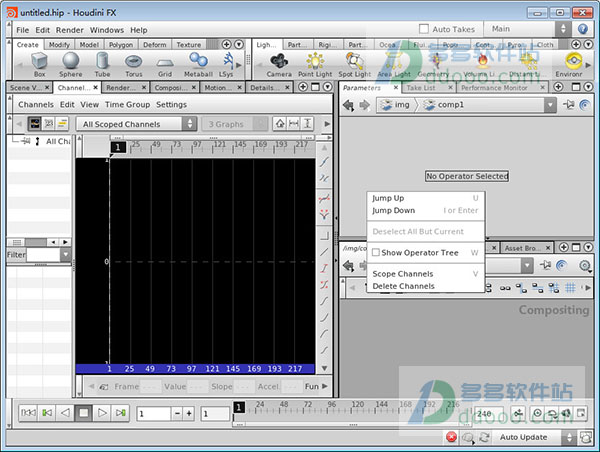This screenshot has height=452, width=600.
Task: Open Time Group menu
Action: click(127, 104)
